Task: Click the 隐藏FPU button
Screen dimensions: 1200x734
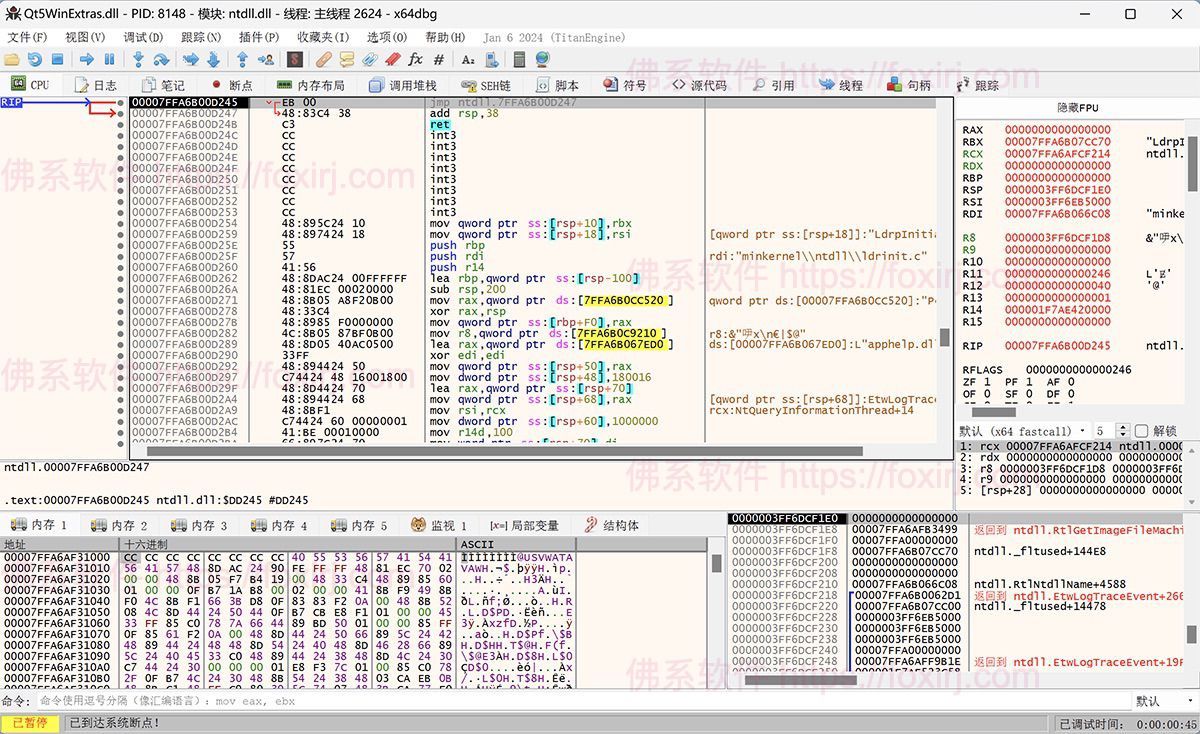Action: (x=1077, y=107)
